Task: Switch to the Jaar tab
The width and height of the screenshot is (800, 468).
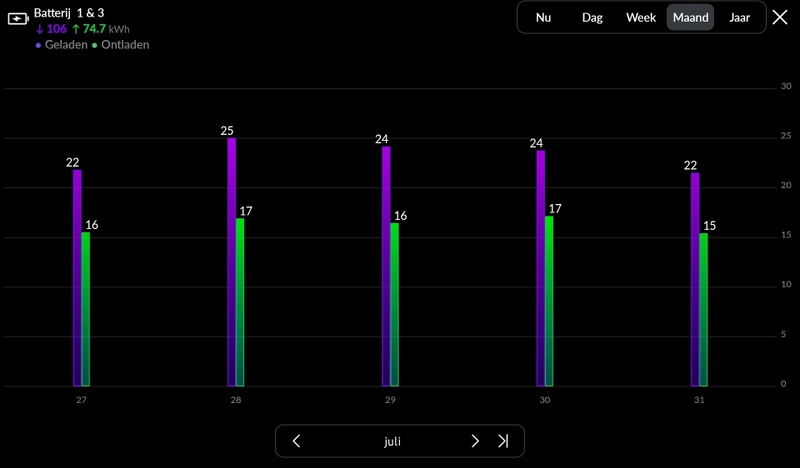Action: point(739,17)
